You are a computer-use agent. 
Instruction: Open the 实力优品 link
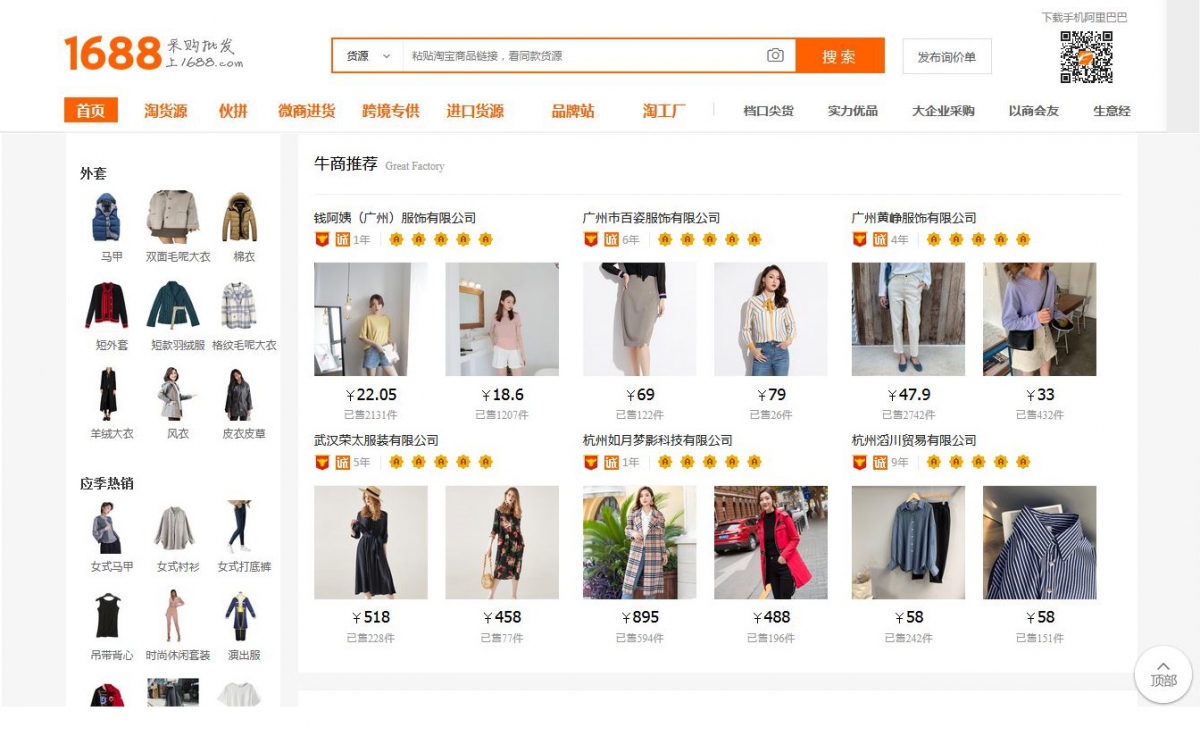pos(853,111)
